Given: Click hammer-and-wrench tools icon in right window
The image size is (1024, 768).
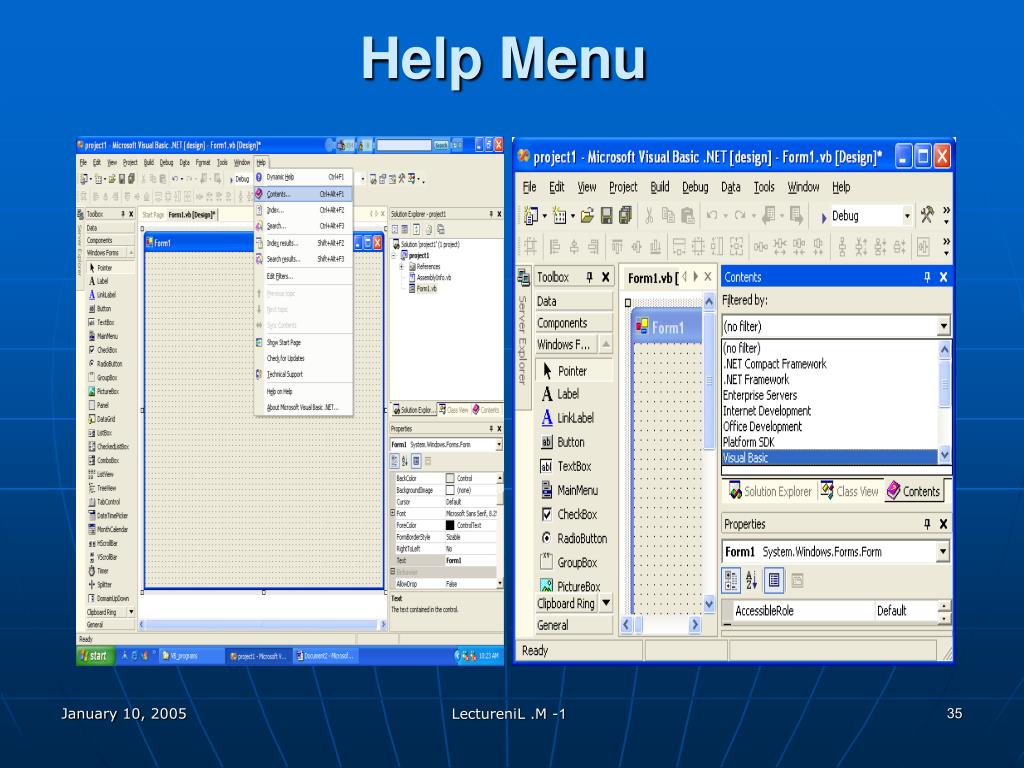Looking at the screenshot, I should tap(927, 214).
